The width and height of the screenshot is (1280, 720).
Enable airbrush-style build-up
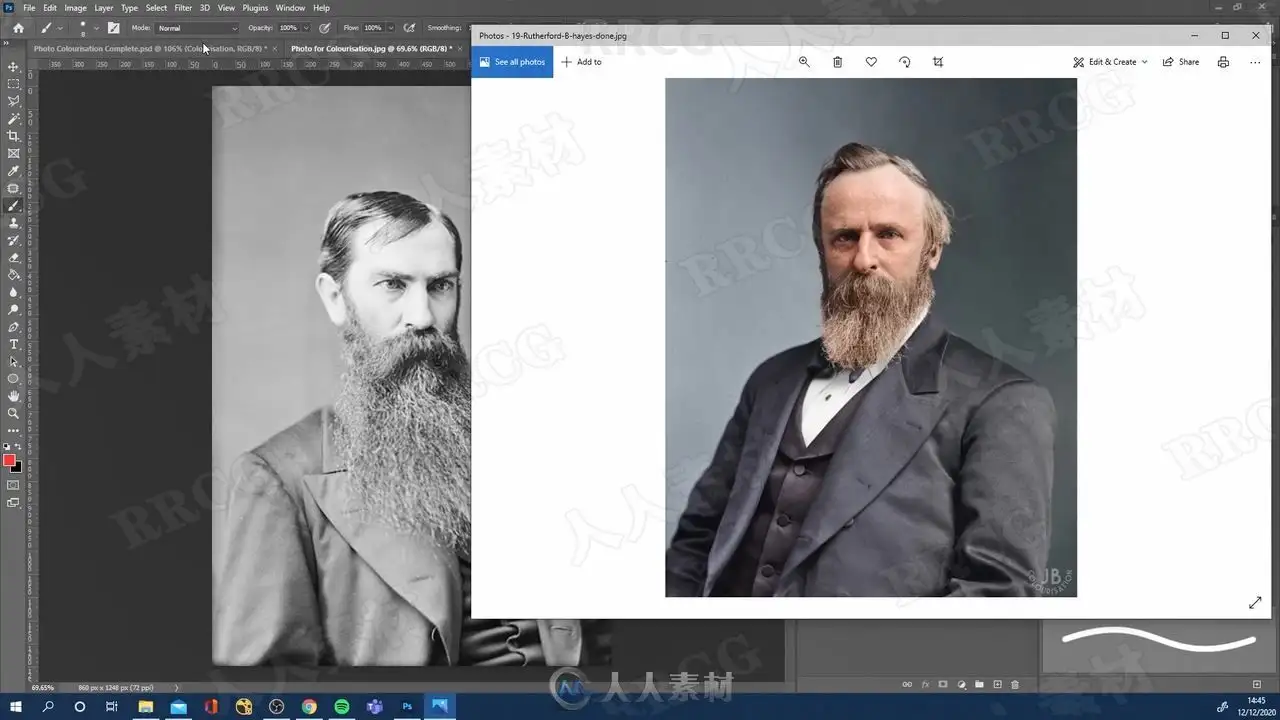click(x=409, y=28)
